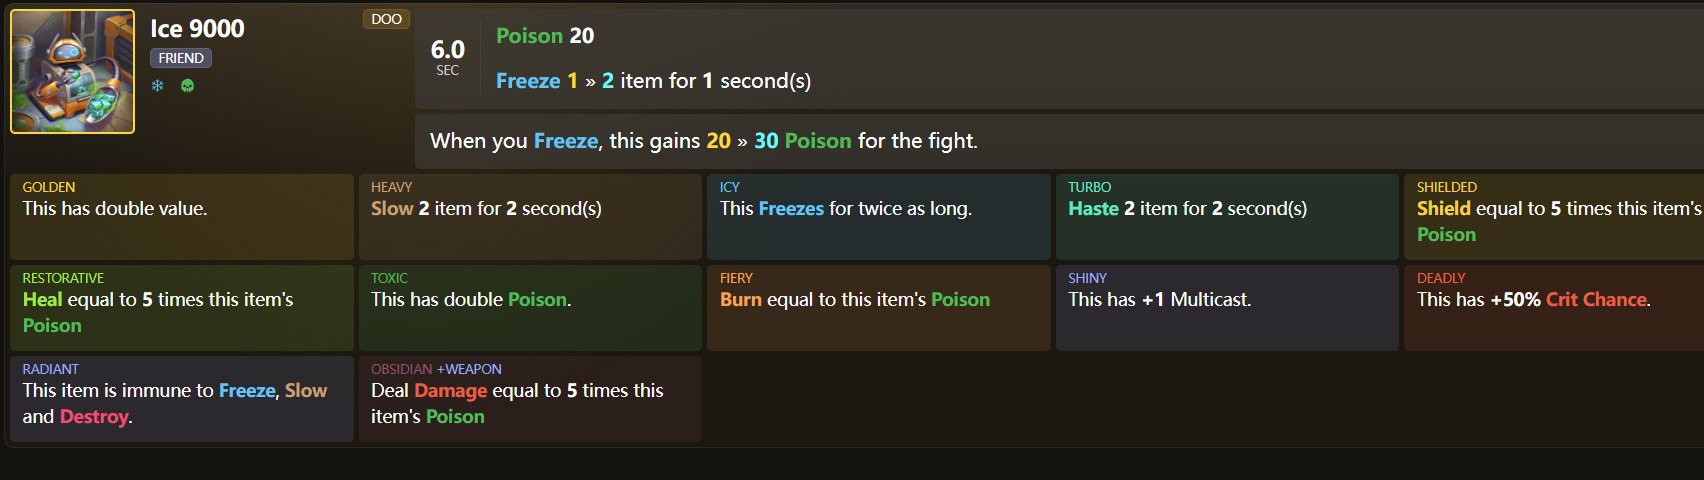Select the FRIEND type badge

pyautogui.click(x=181, y=58)
